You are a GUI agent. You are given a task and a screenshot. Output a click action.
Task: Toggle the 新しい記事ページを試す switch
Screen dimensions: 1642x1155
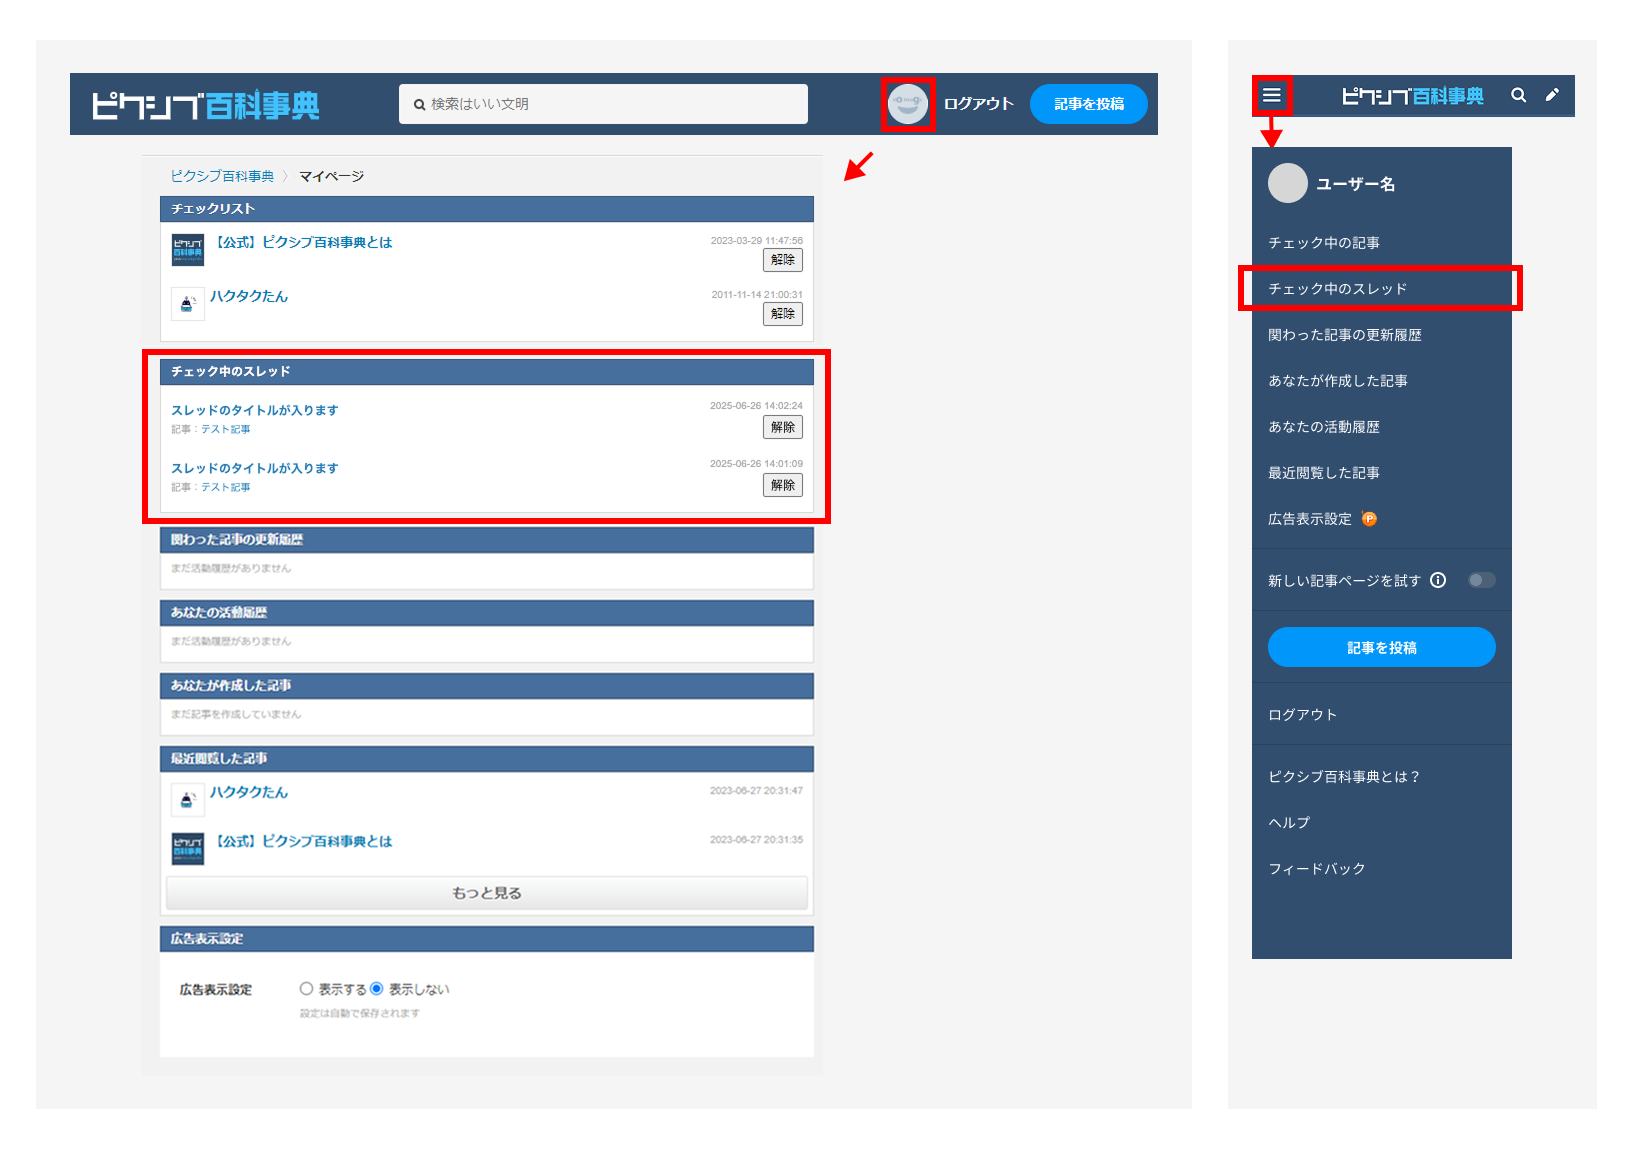tap(1481, 580)
